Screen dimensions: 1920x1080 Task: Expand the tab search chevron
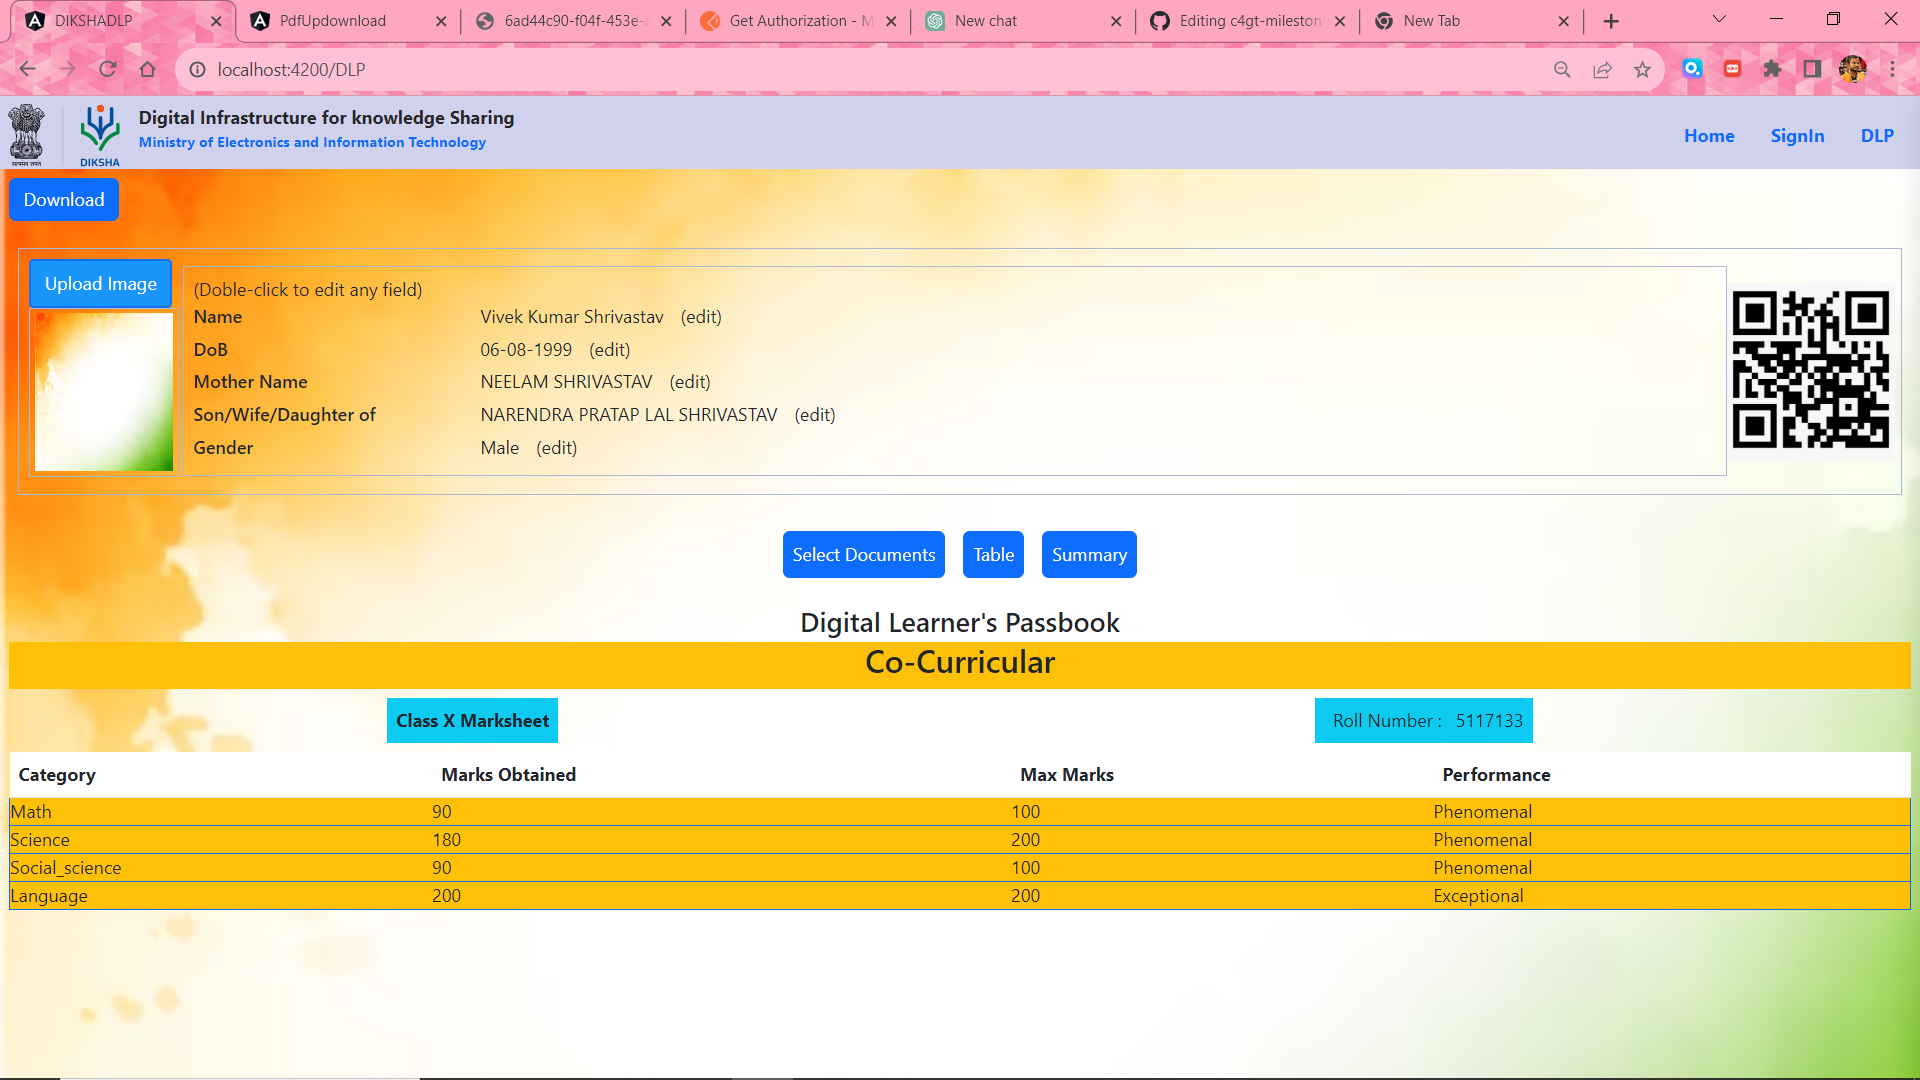click(x=1719, y=20)
